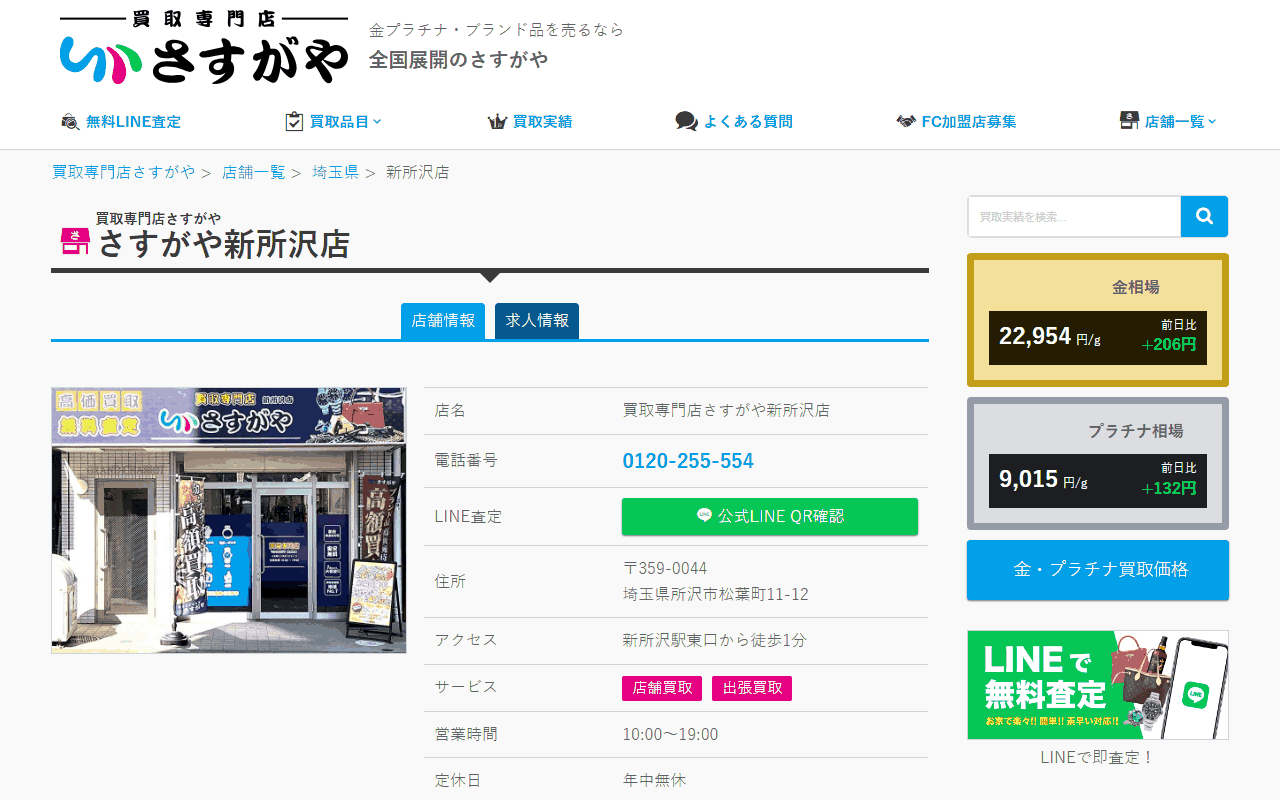Go to 店舗一覧 breadcrumb link
Viewport: 1280px width, 800px height.
(x=254, y=172)
